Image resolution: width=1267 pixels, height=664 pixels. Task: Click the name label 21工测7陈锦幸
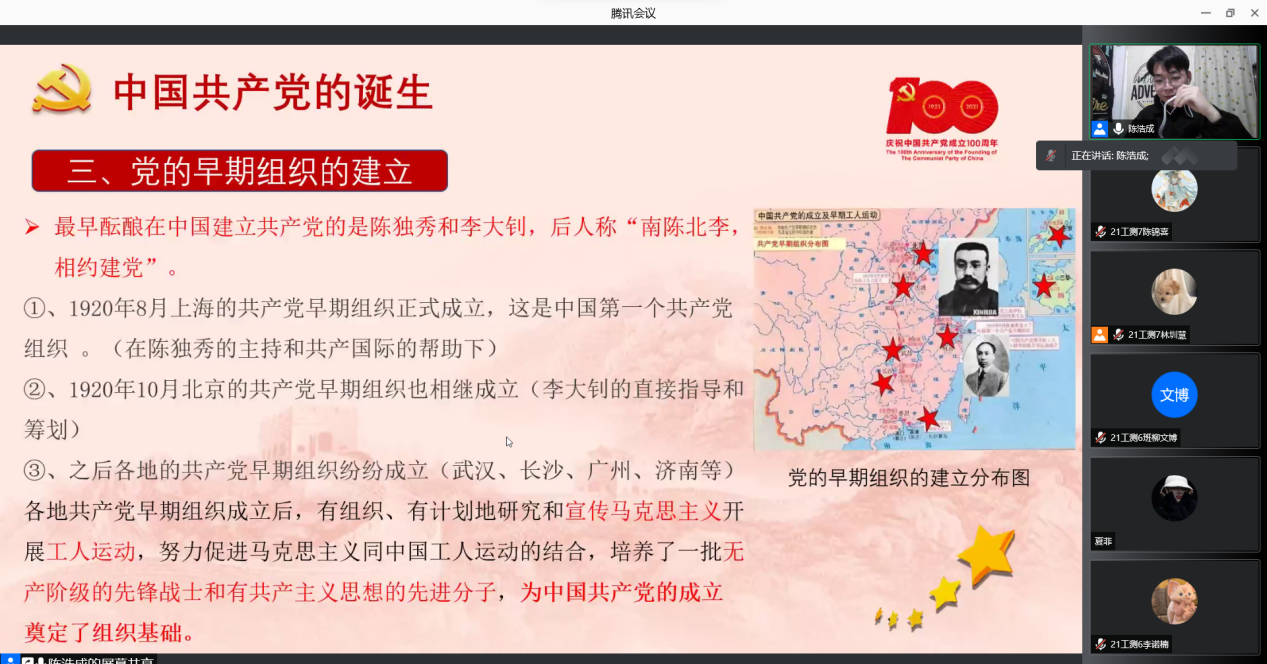click(x=1139, y=232)
